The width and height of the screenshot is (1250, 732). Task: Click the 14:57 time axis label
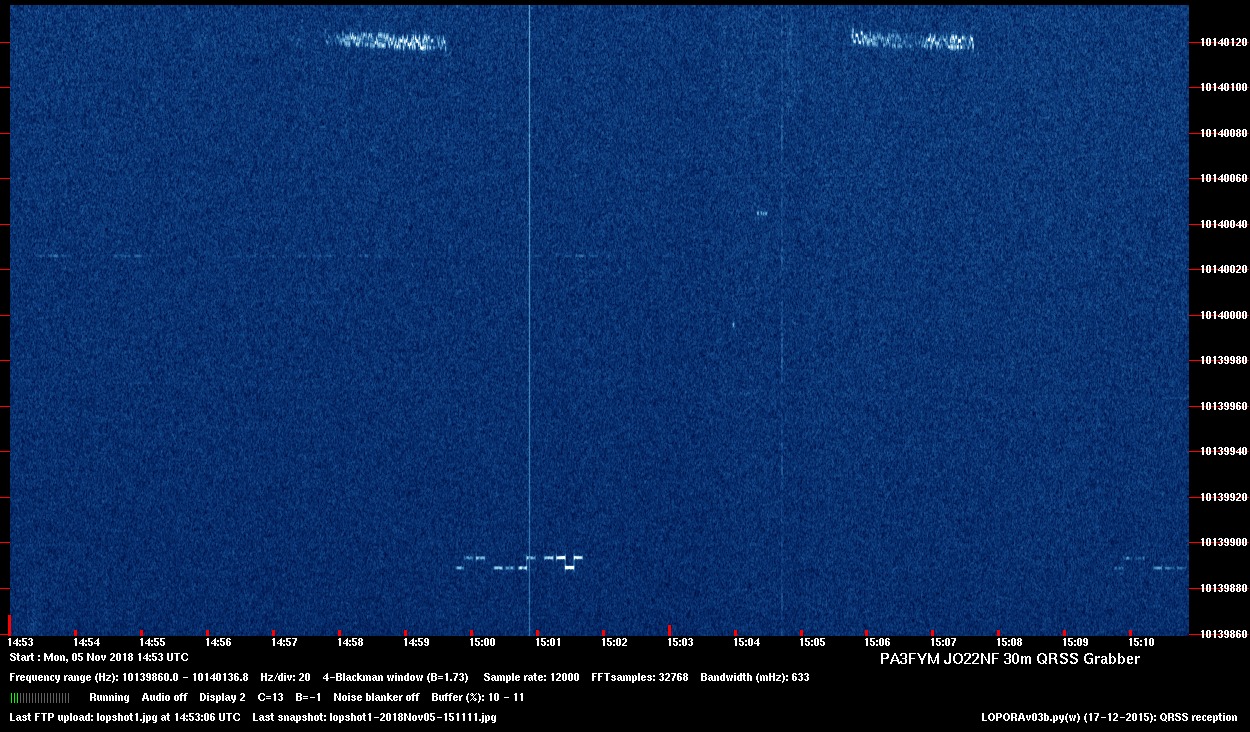[284, 642]
